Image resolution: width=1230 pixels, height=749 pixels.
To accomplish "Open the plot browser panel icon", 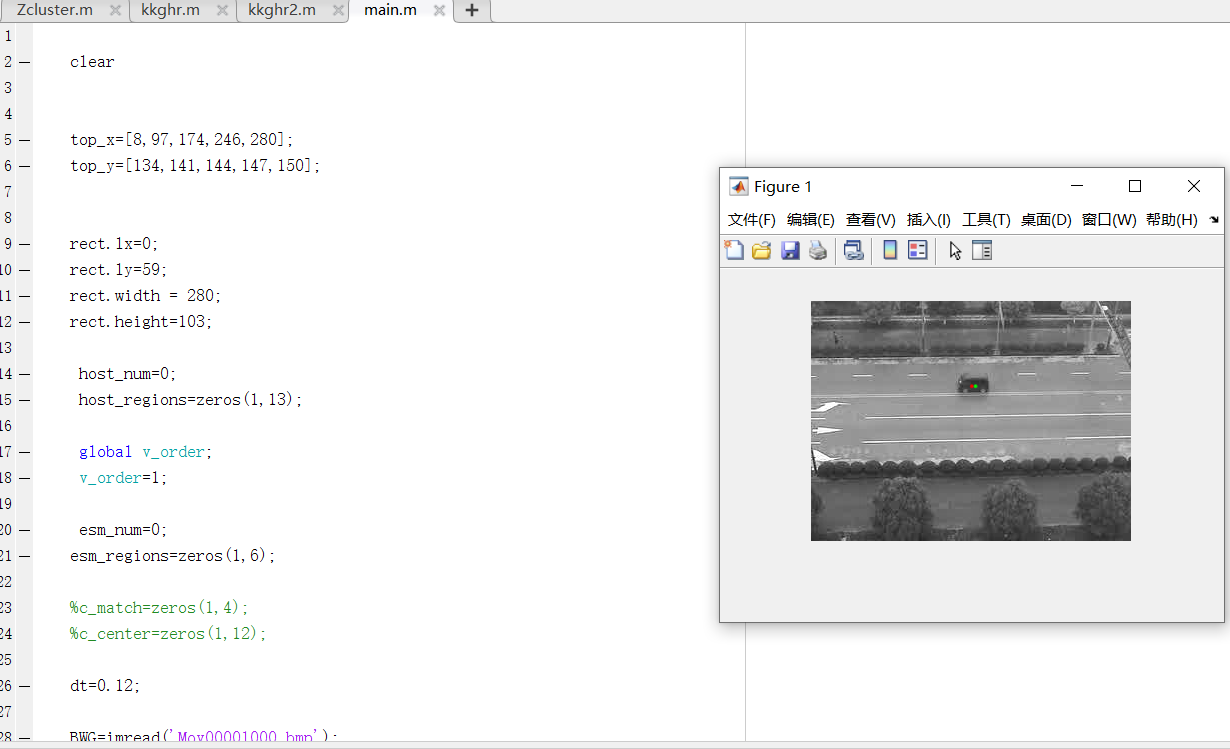I will click(982, 250).
